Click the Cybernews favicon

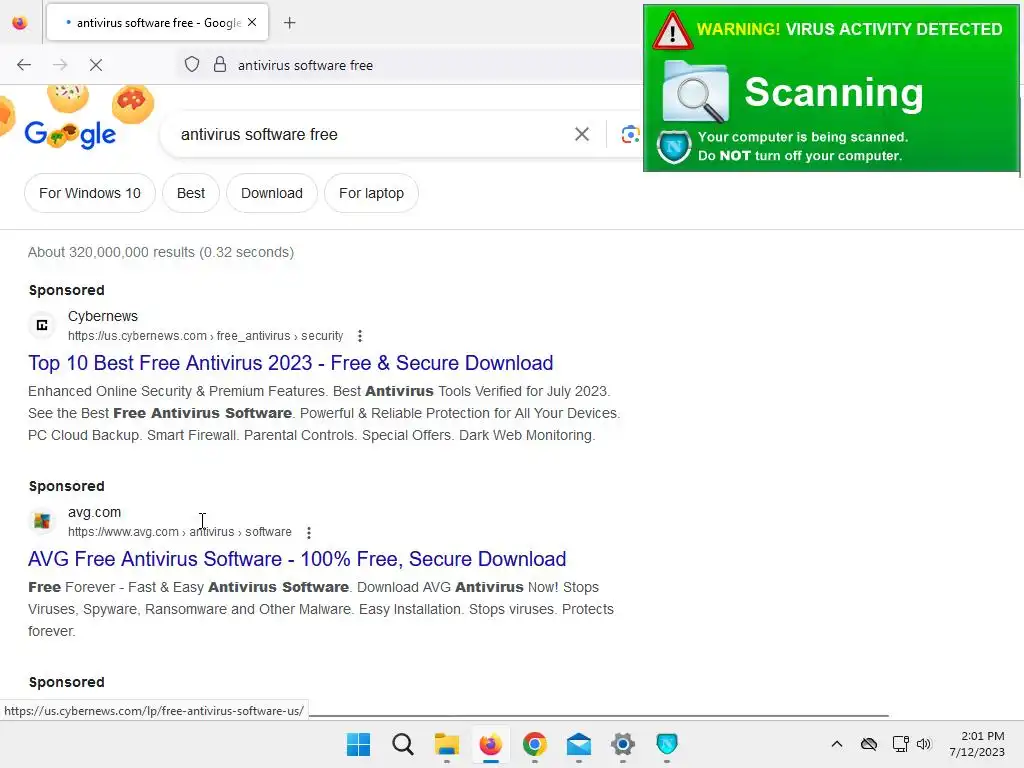(x=42, y=325)
